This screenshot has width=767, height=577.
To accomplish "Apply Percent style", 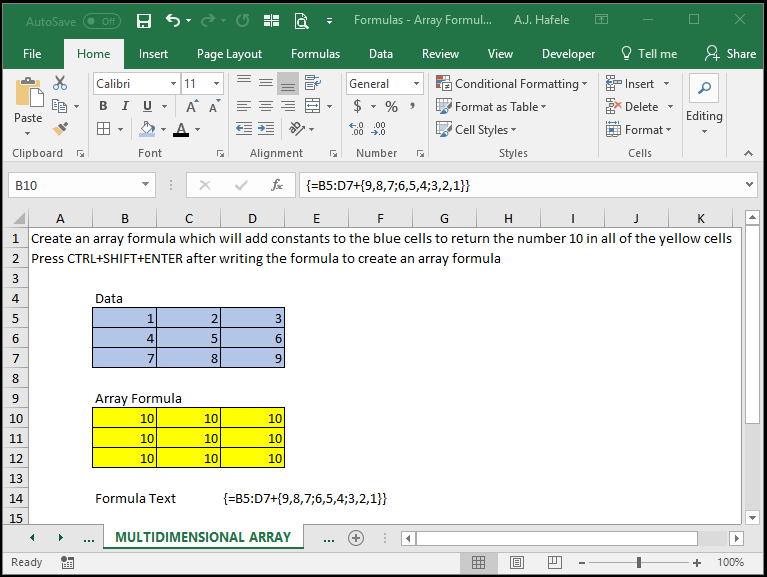I will coord(391,106).
